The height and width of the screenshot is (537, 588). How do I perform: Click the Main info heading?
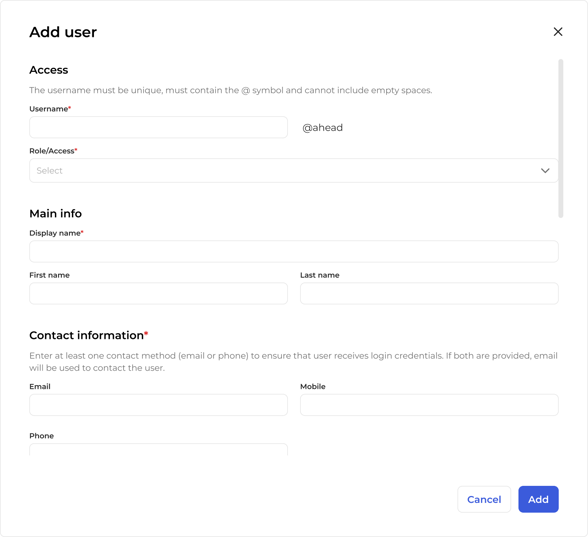[56, 213]
